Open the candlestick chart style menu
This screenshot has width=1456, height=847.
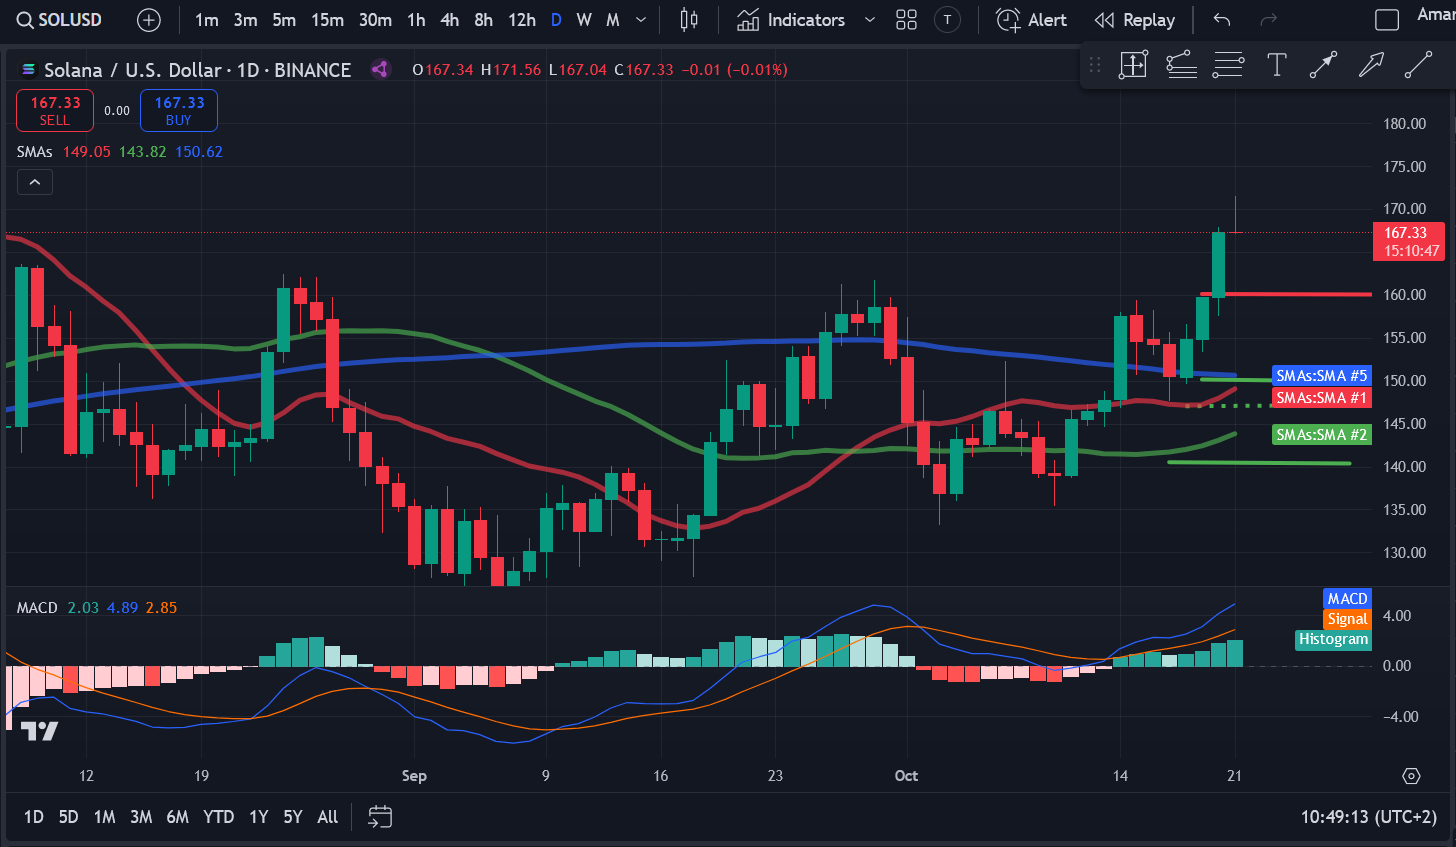689,20
